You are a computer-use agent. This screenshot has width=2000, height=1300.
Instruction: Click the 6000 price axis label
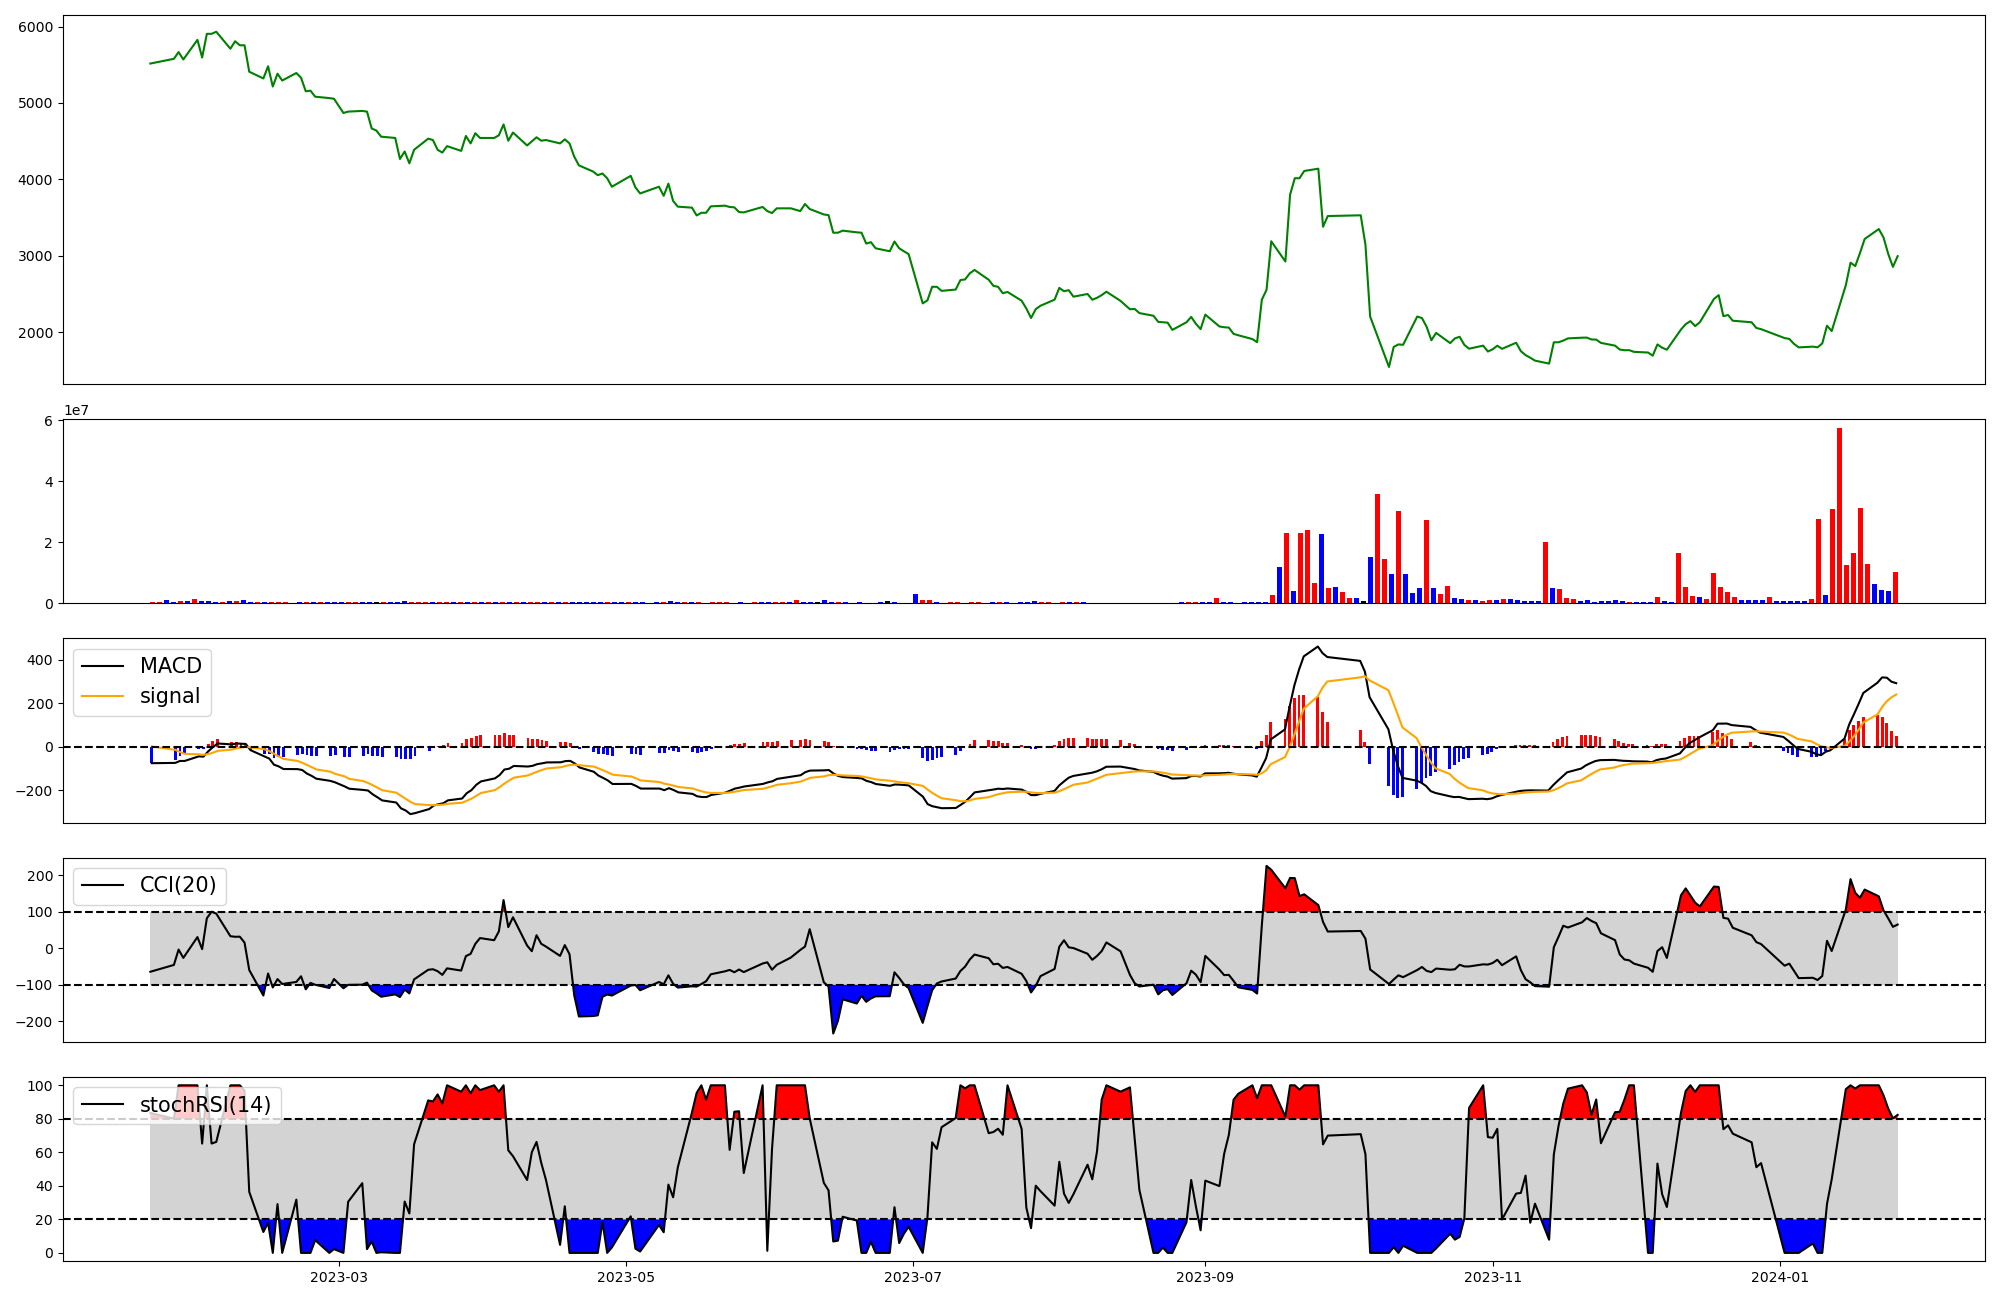click(35, 27)
